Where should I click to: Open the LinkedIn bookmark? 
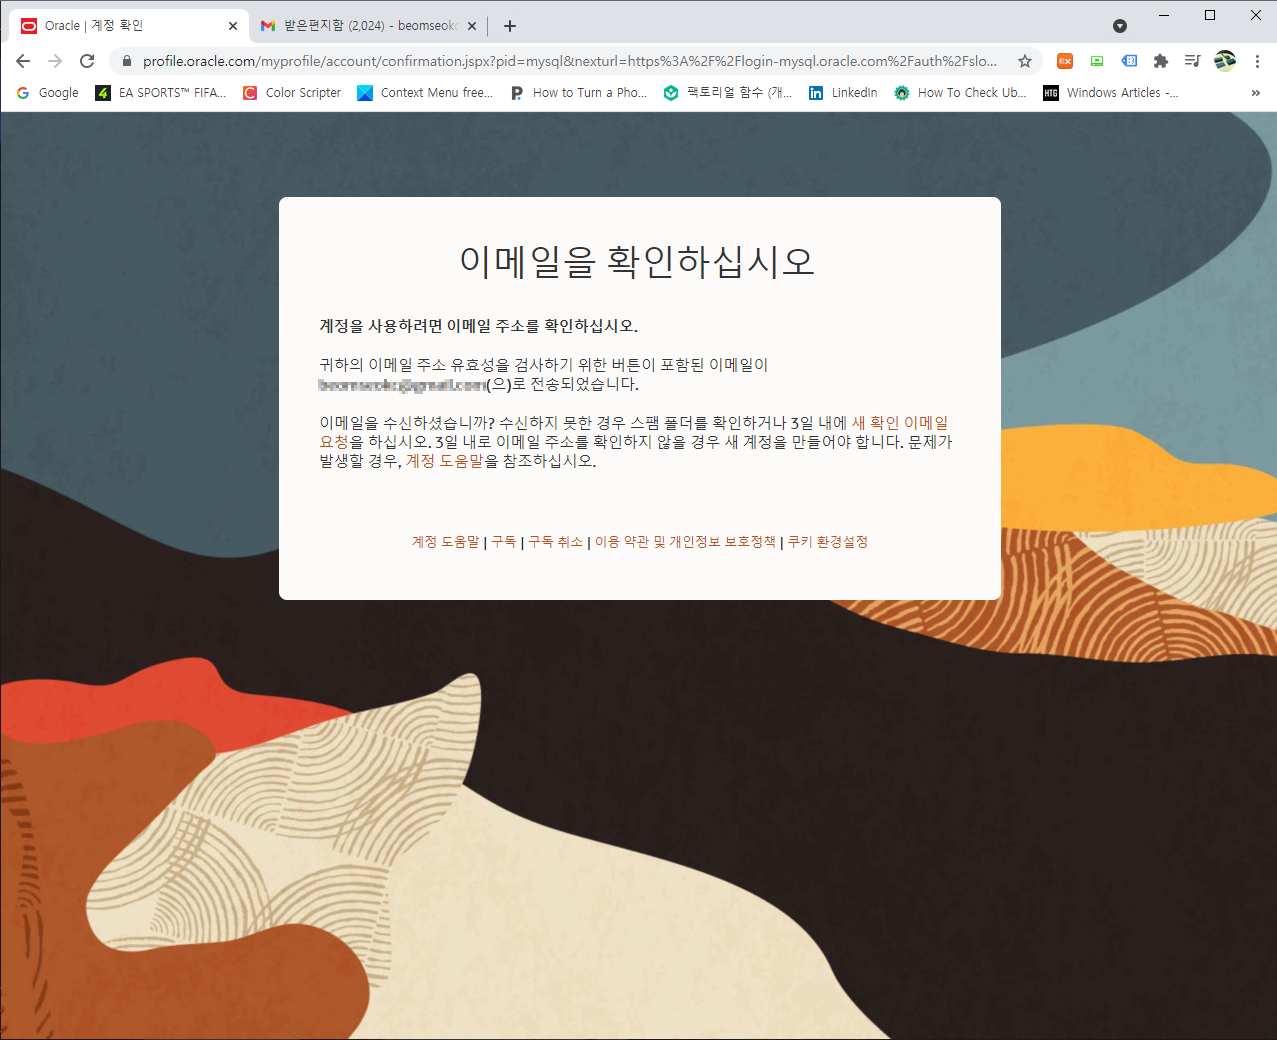(x=843, y=93)
